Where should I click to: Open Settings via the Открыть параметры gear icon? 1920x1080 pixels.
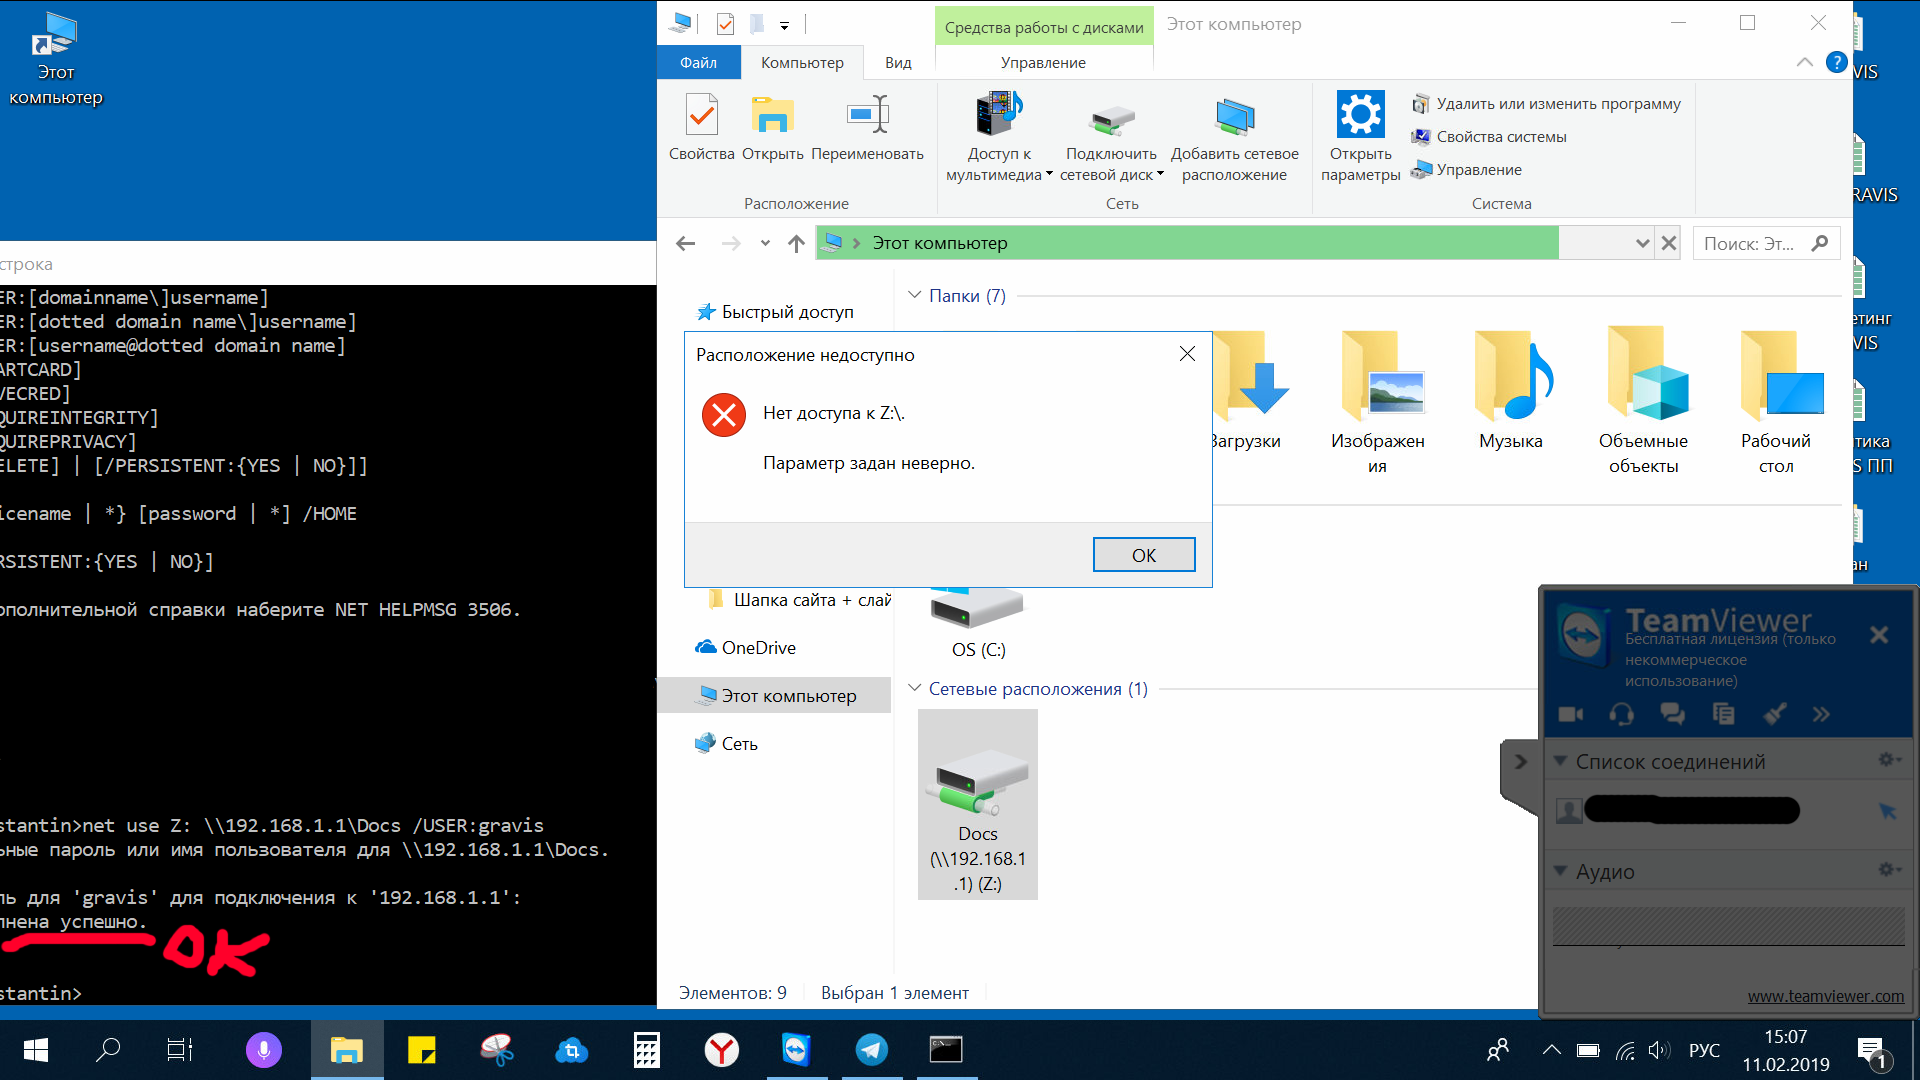coord(1360,116)
